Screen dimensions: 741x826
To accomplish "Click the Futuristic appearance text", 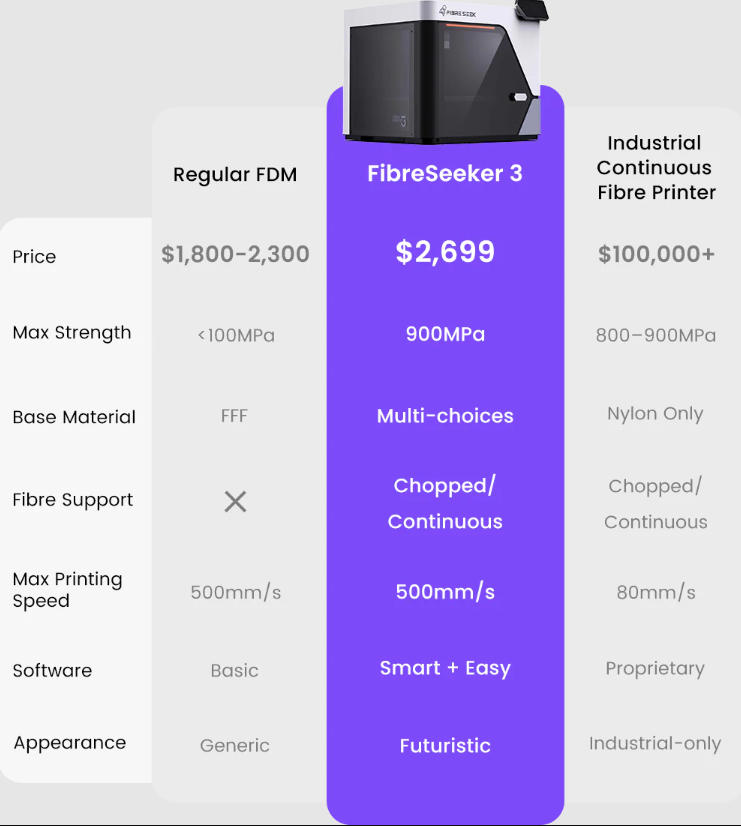I will 445,746.
